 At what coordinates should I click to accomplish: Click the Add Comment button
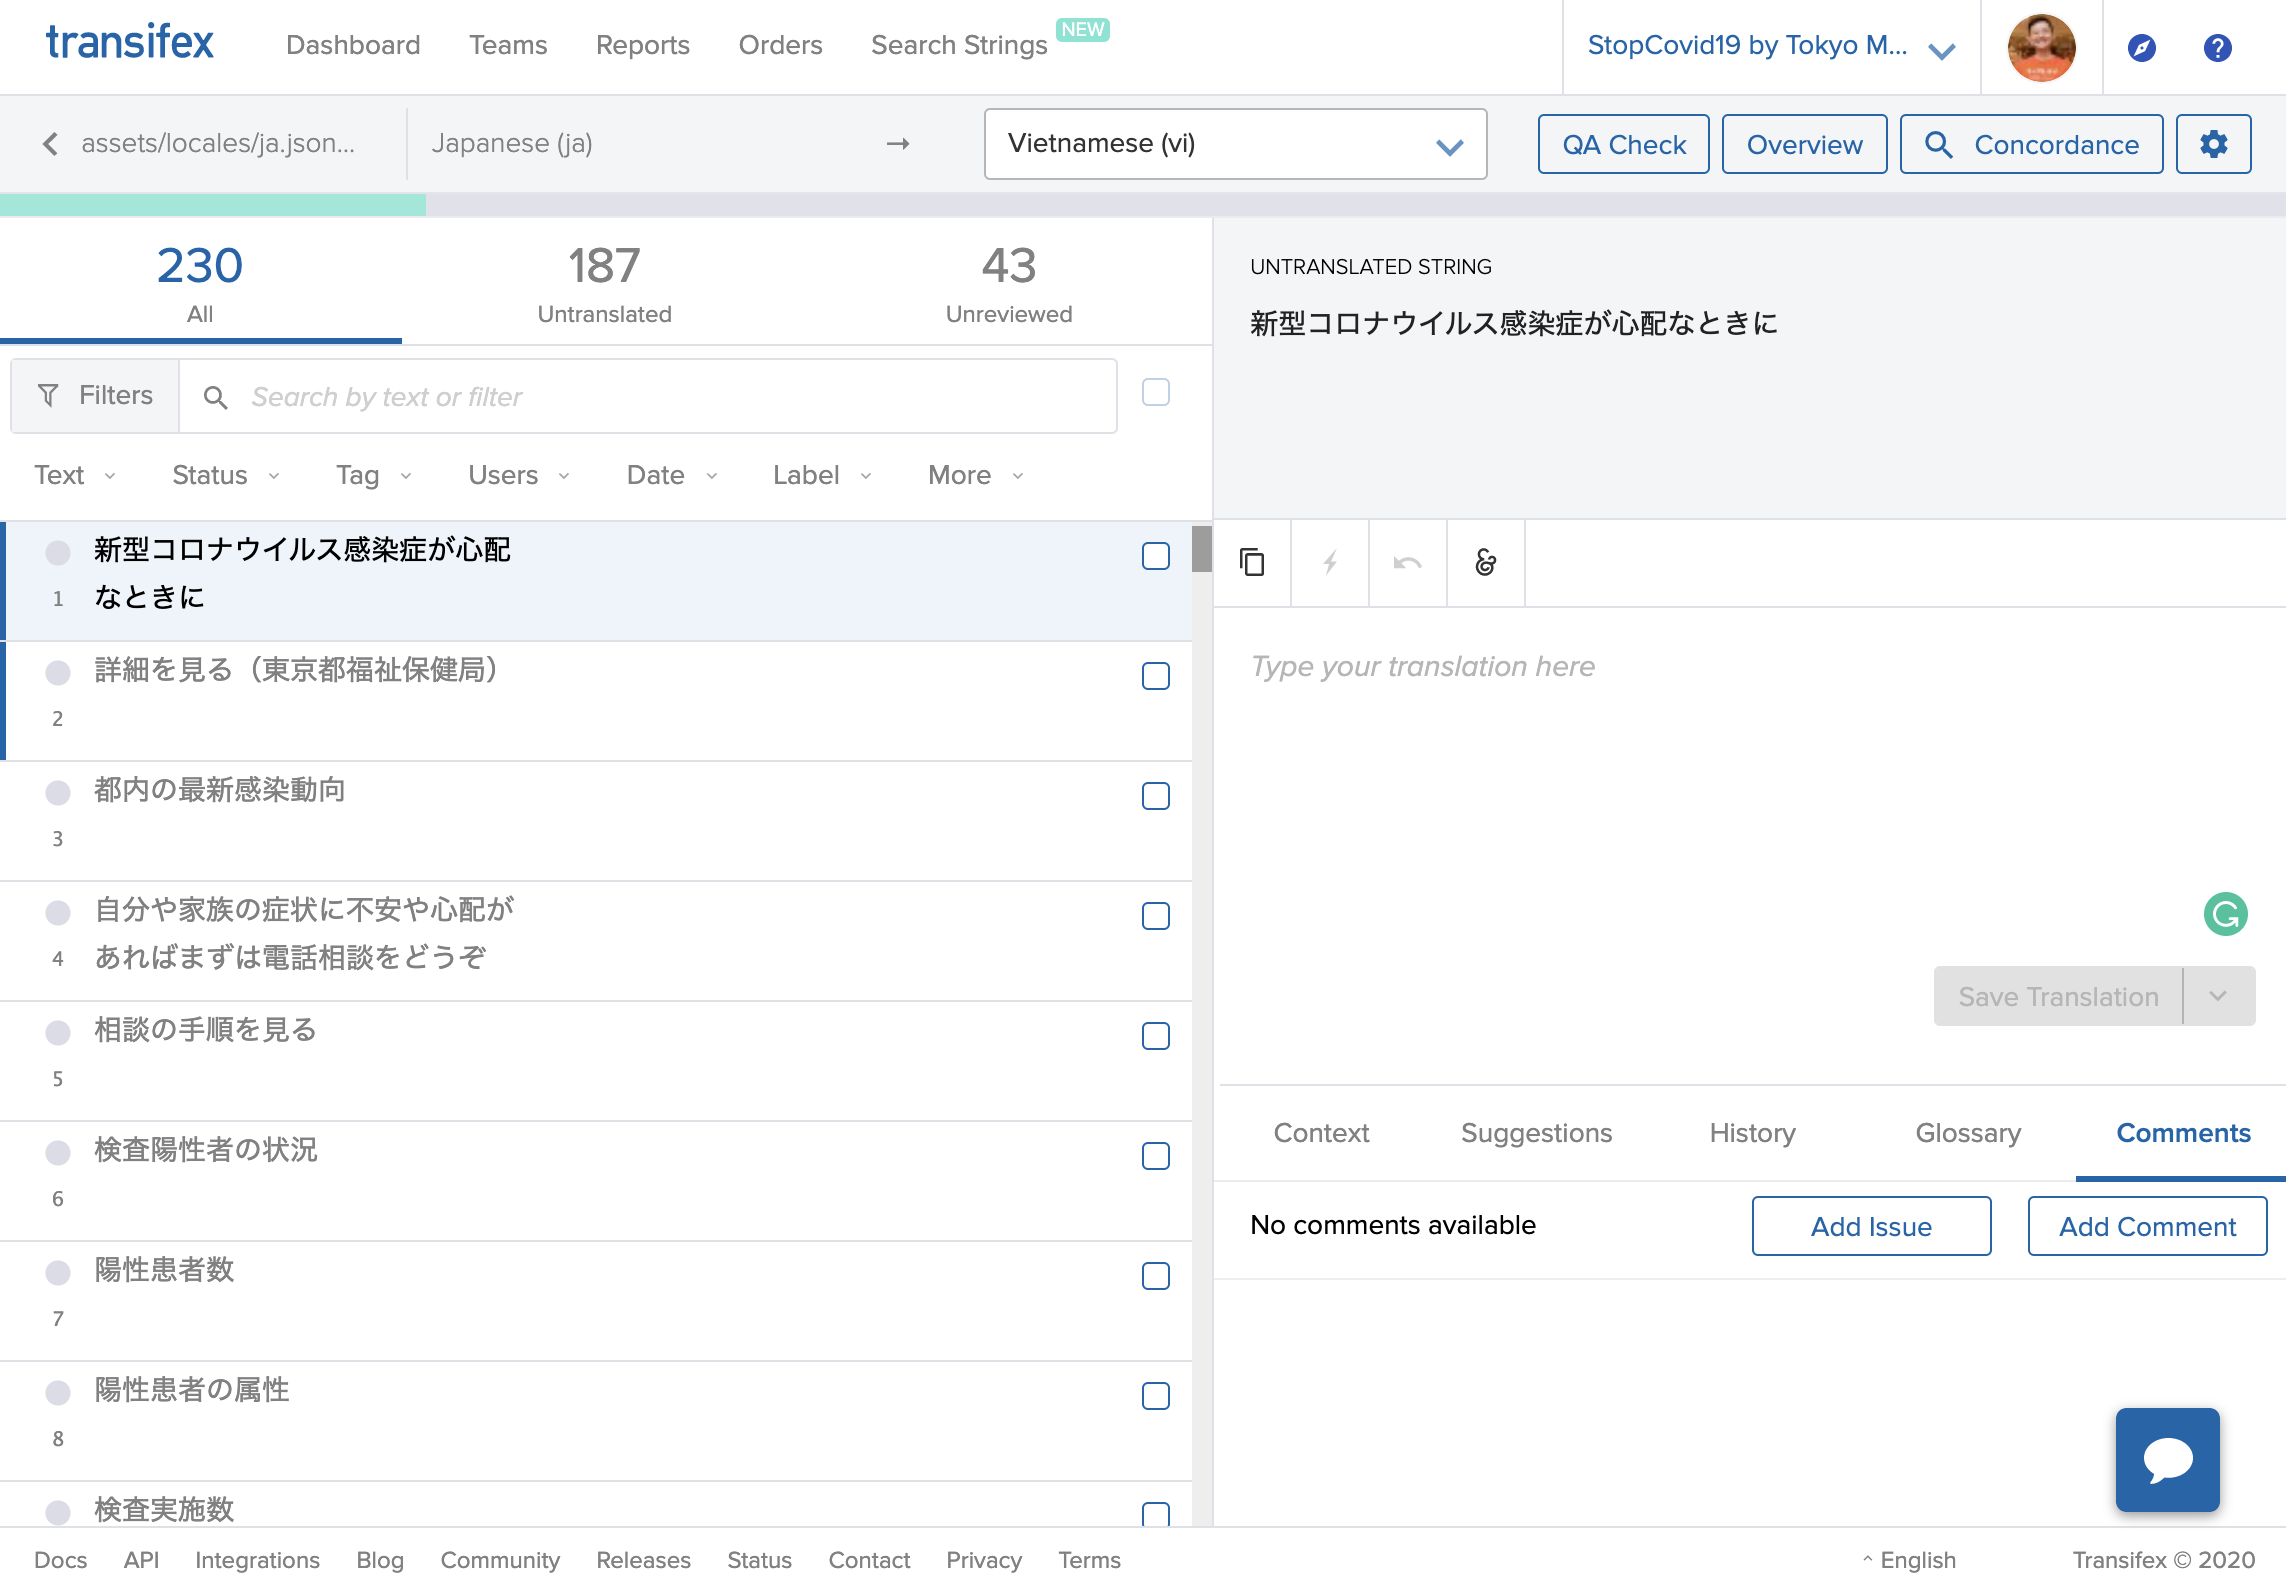(2147, 1226)
